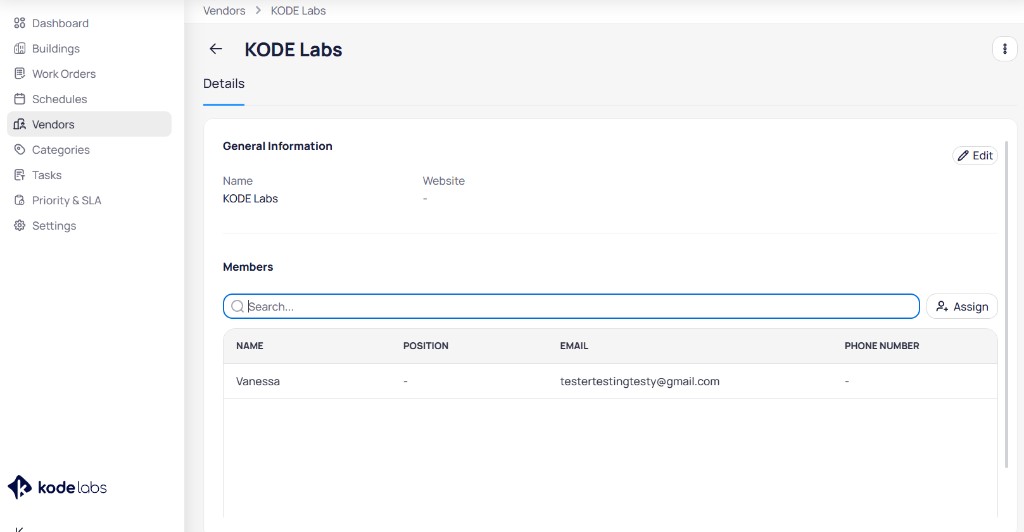Screen dimensions: 1024x532
Task: Select the Vanessa member row name
Action: pos(258,381)
